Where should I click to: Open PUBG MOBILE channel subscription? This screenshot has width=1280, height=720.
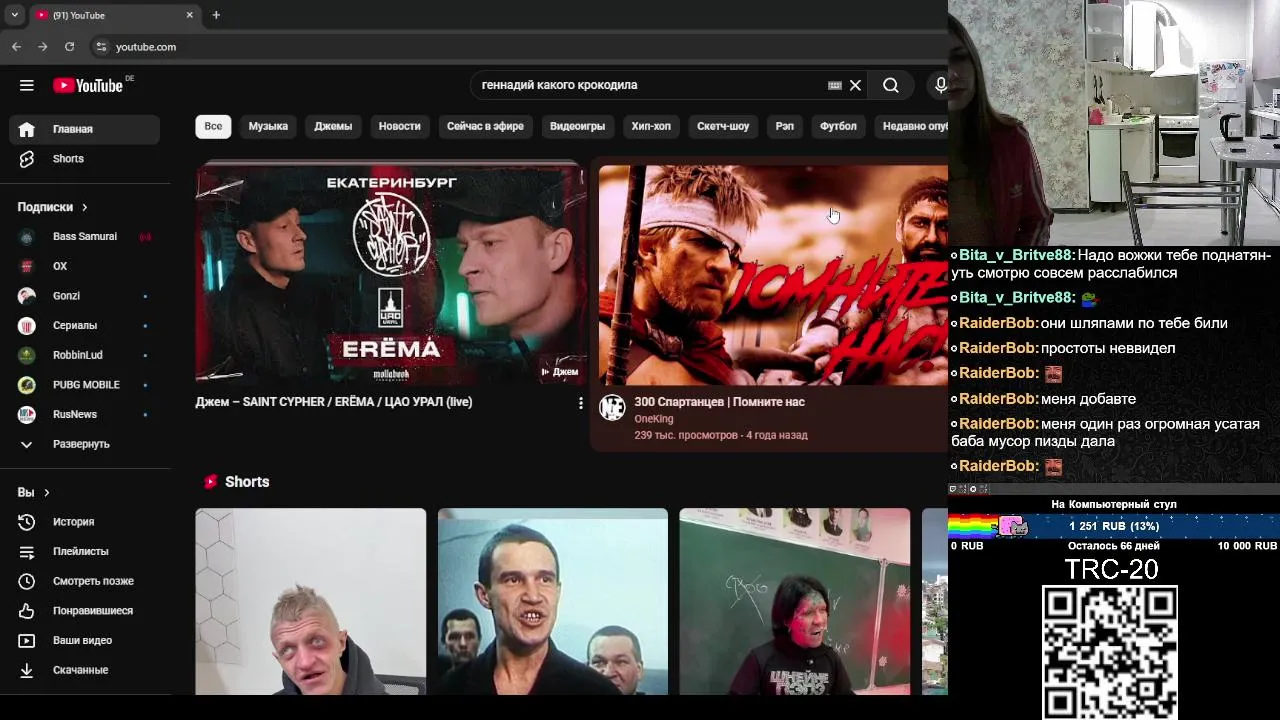85,385
